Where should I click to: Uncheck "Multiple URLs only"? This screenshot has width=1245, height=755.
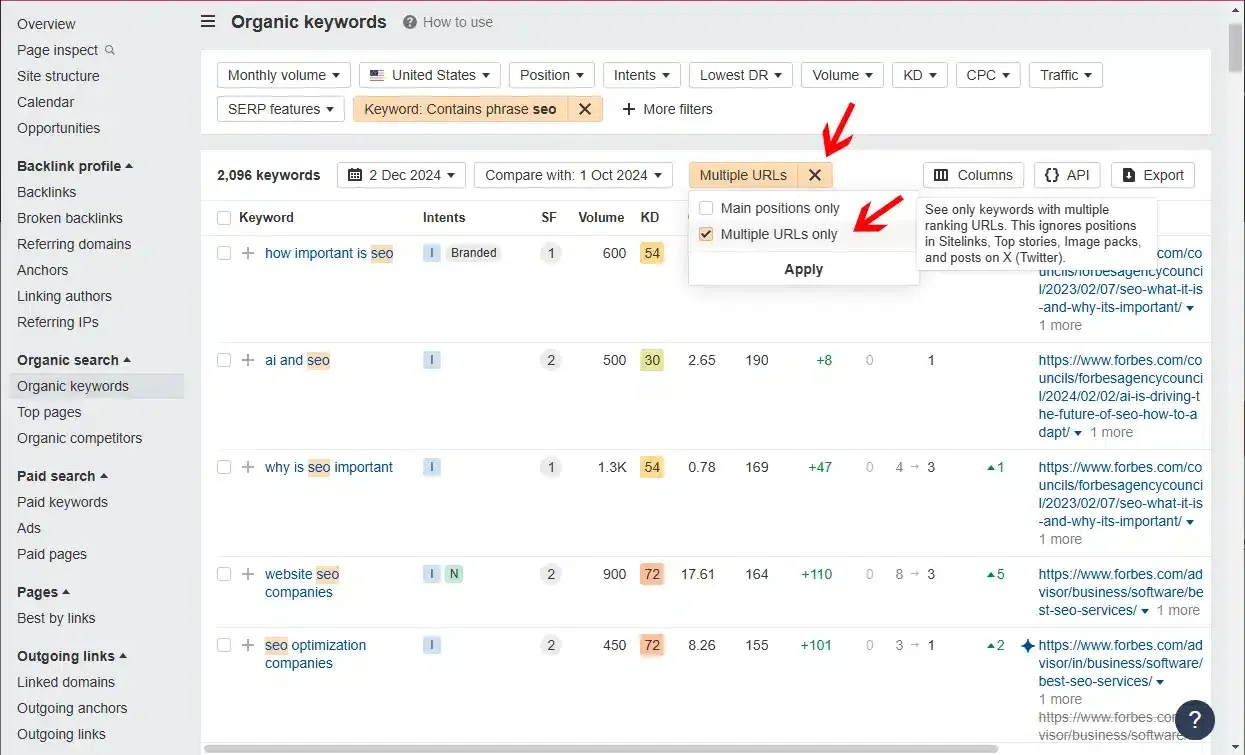tap(706, 233)
